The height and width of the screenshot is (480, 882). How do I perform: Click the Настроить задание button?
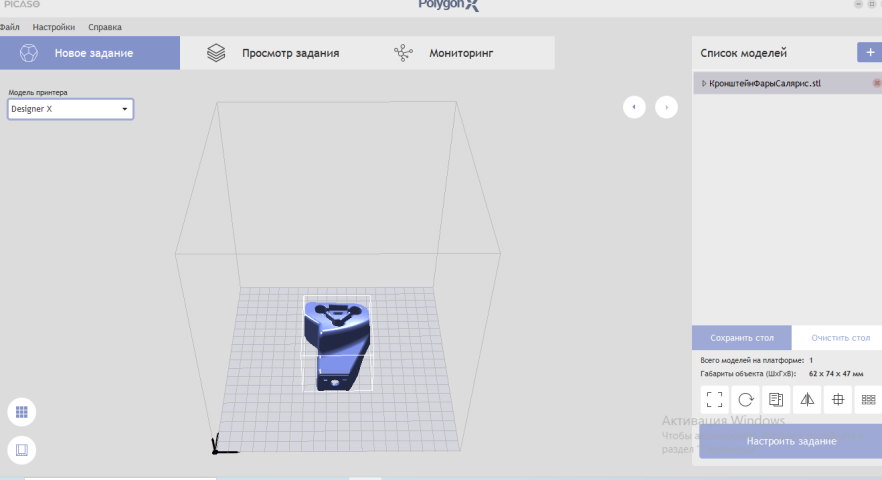point(791,441)
